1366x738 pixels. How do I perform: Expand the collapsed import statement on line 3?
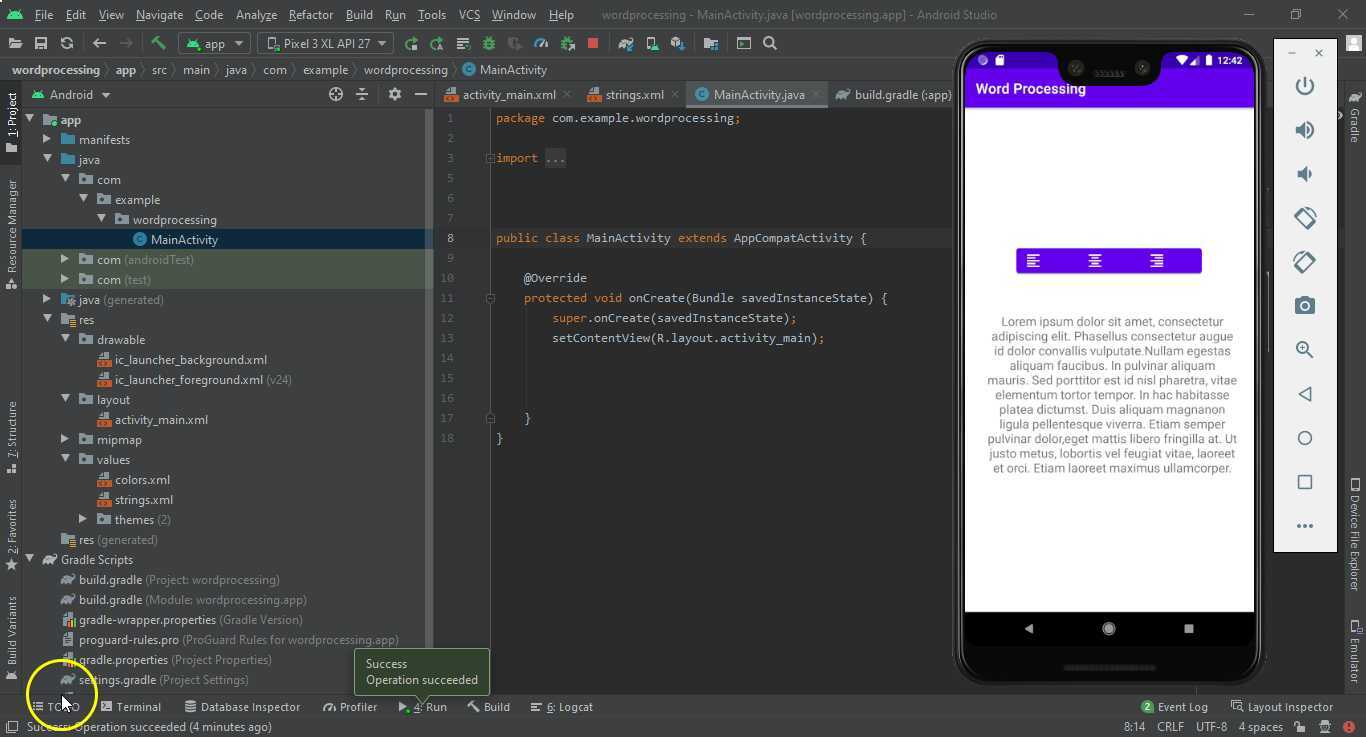click(556, 157)
